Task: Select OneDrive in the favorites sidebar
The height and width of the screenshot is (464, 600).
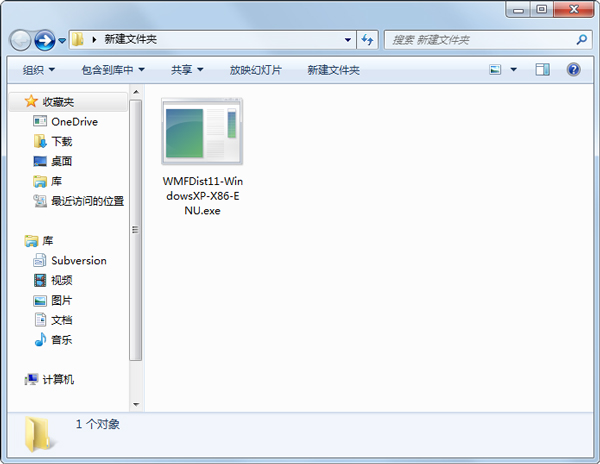Action: click(x=72, y=122)
